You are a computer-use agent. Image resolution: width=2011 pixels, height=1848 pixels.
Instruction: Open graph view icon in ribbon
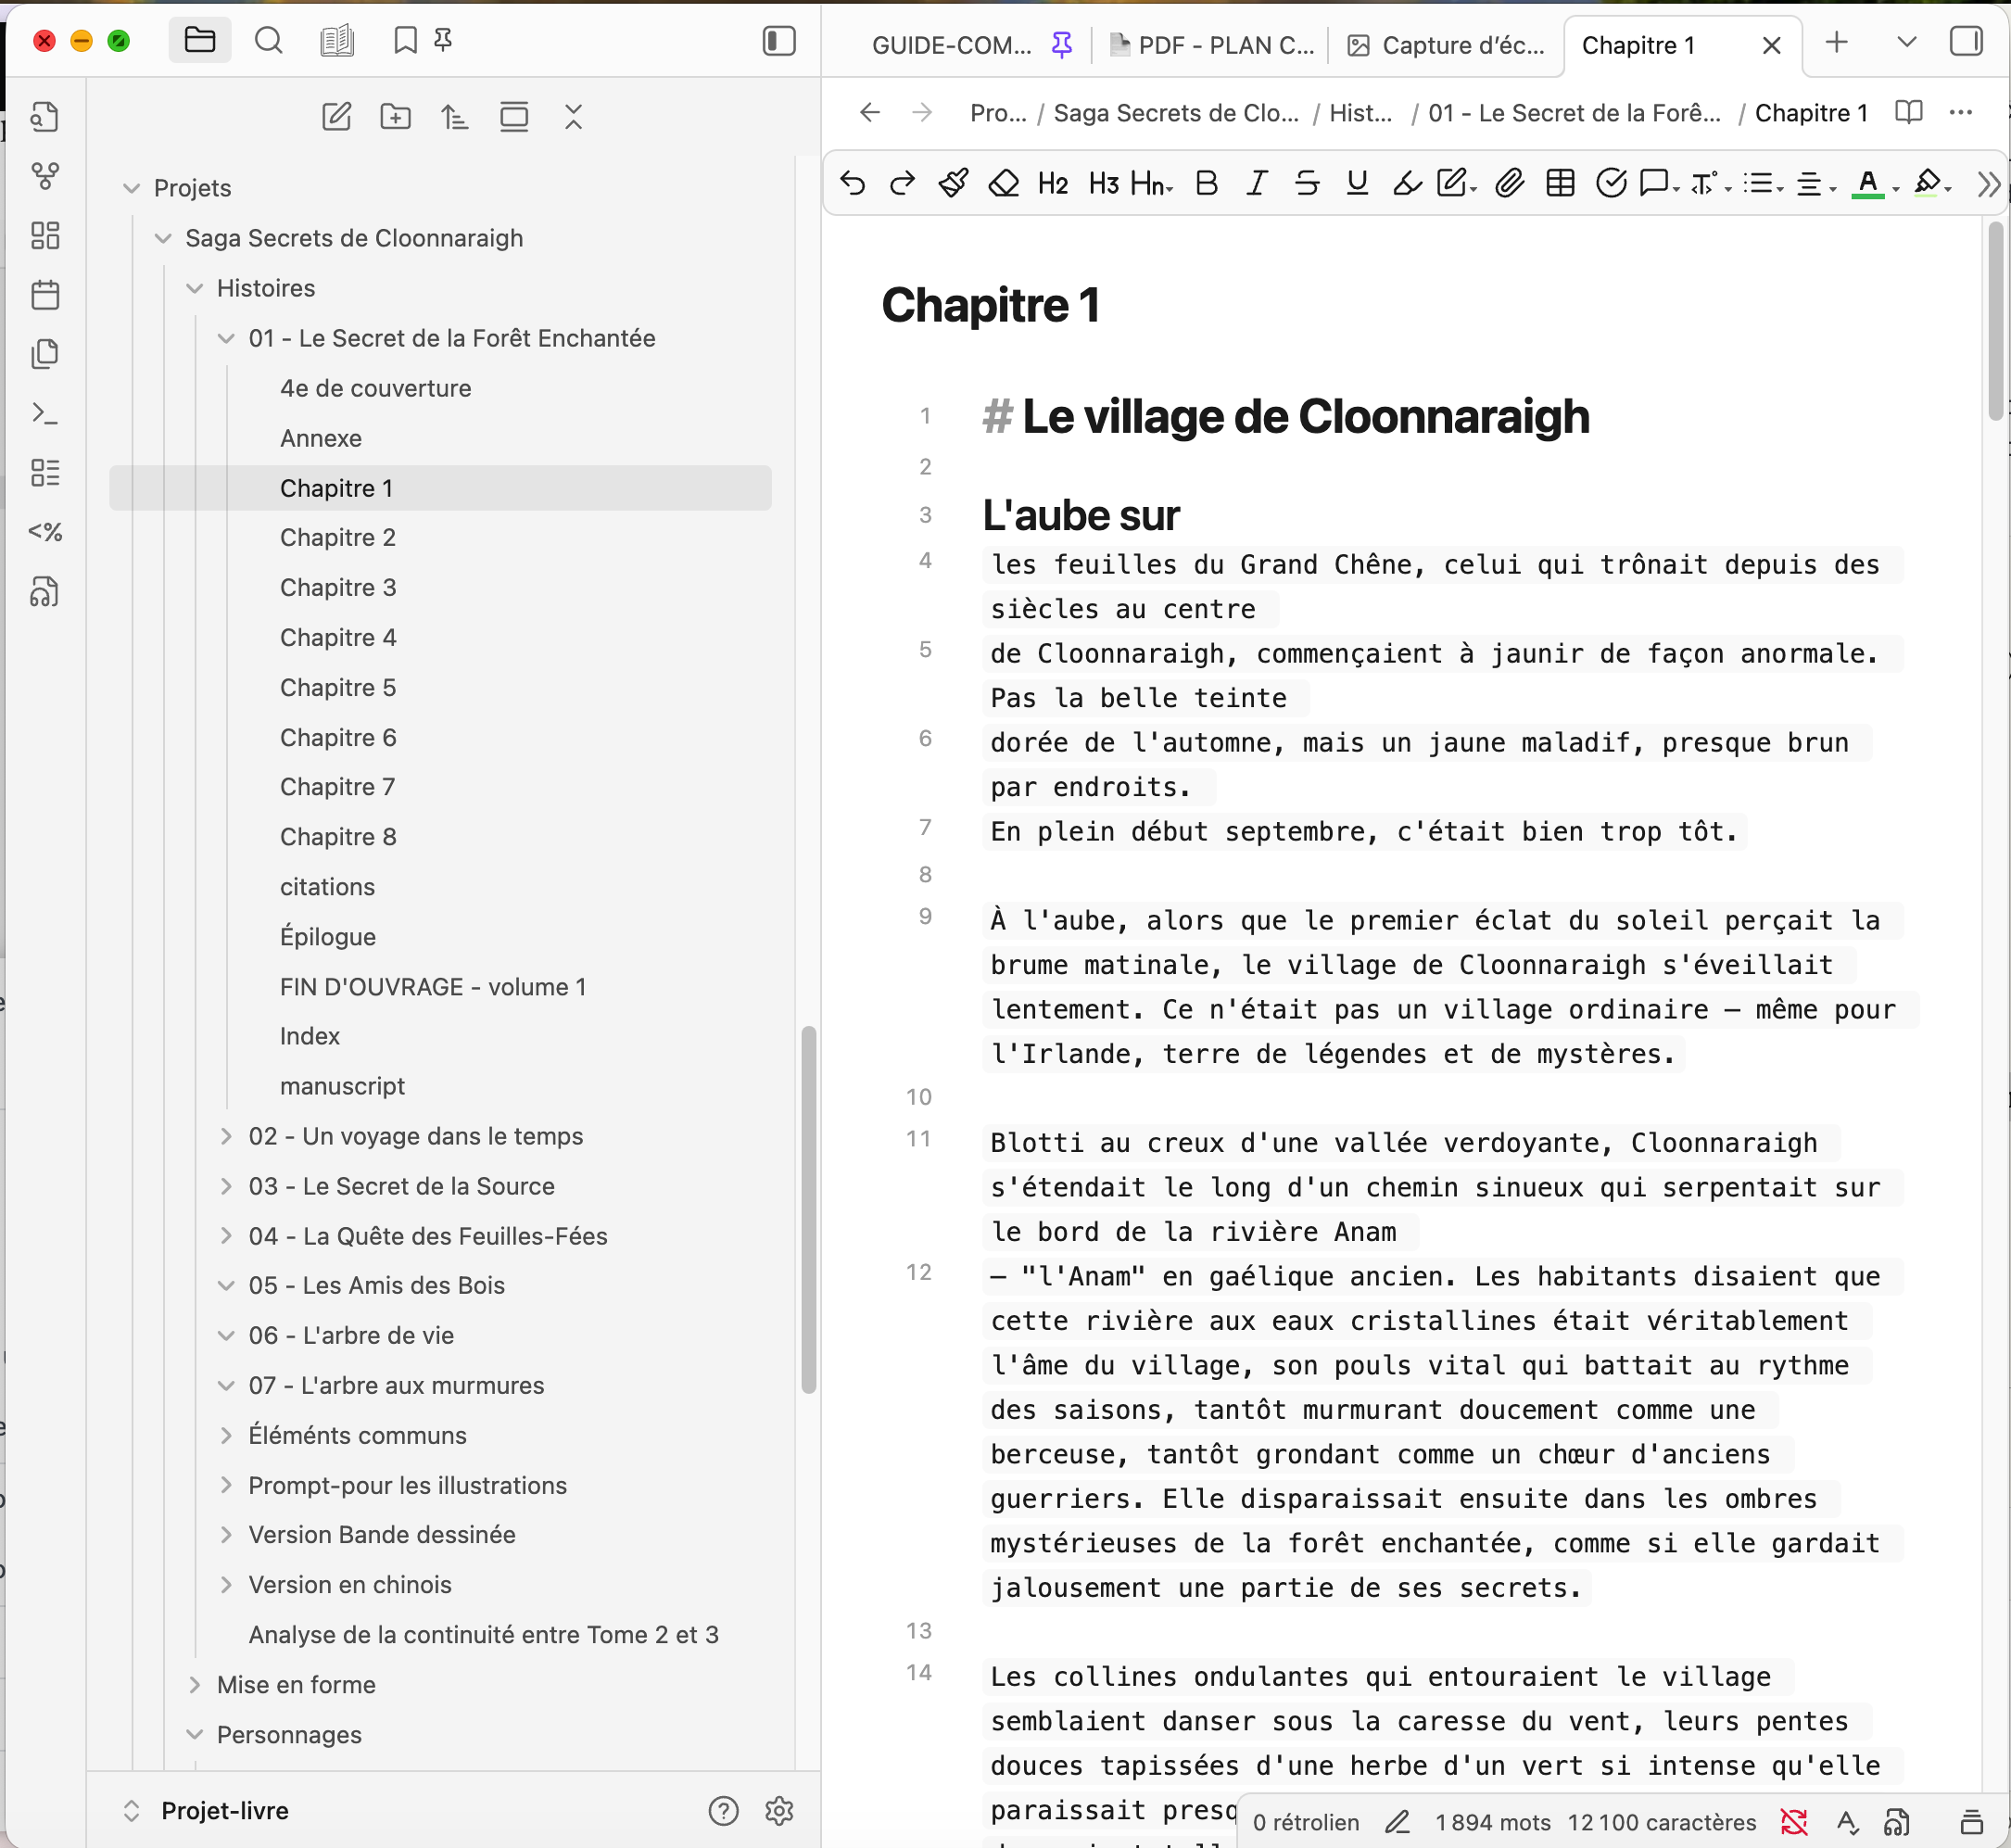point(45,177)
